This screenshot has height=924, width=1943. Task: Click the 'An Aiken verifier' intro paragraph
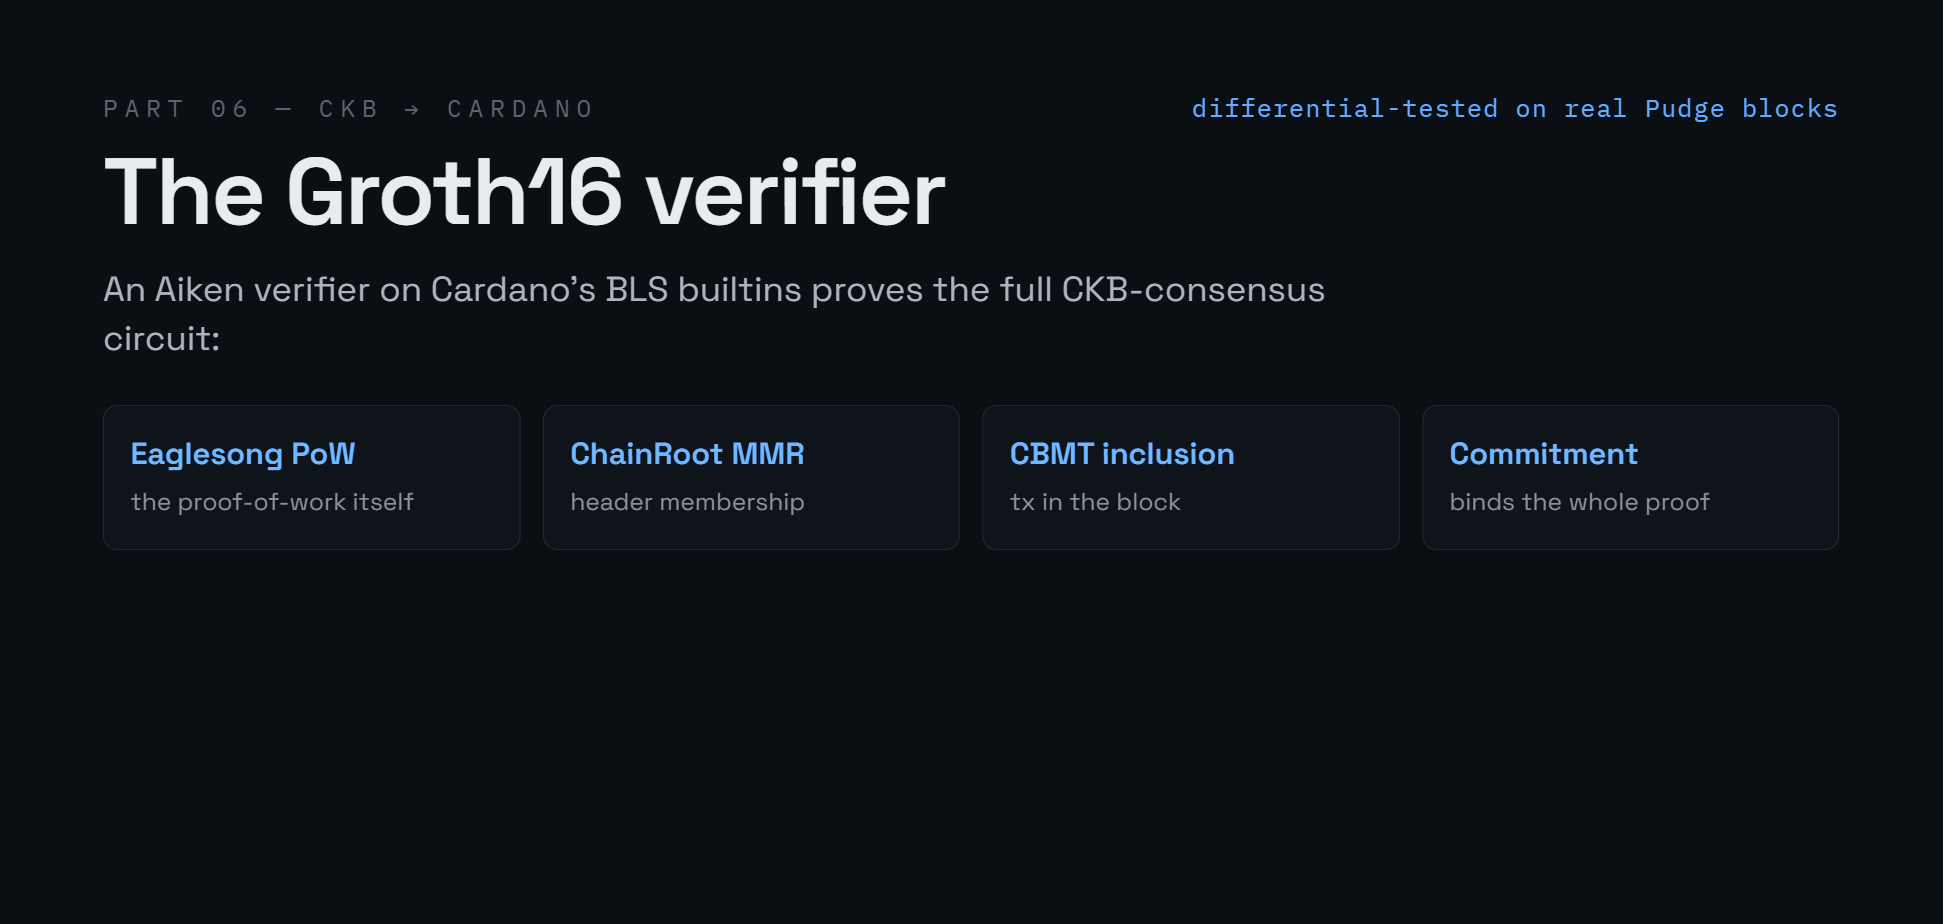(714, 314)
